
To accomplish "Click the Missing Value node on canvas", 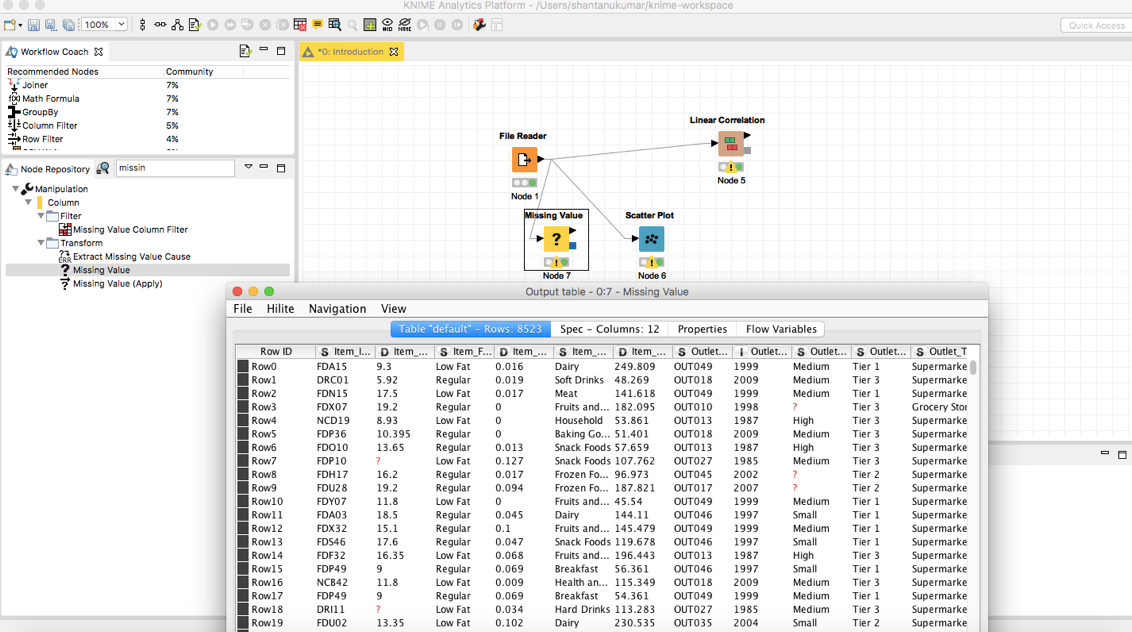I will coord(556,239).
